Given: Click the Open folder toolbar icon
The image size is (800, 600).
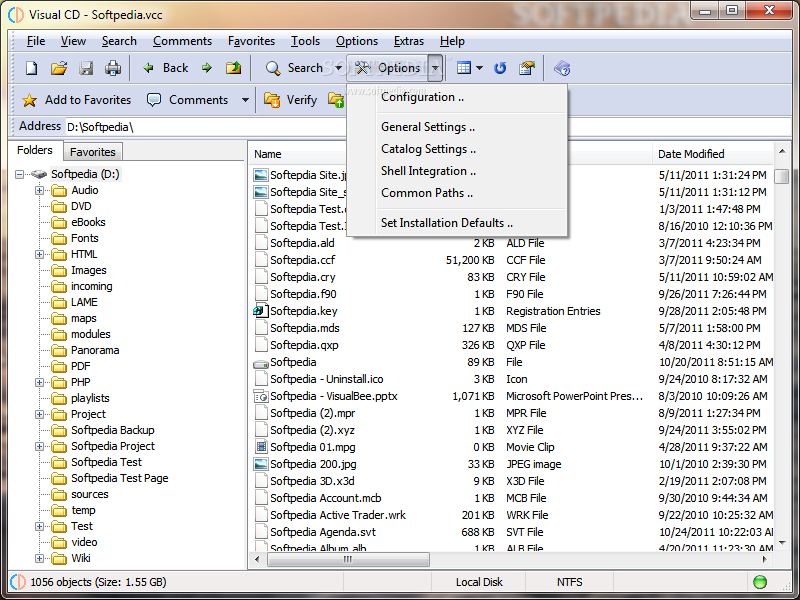Looking at the screenshot, I should pos(59,68).
